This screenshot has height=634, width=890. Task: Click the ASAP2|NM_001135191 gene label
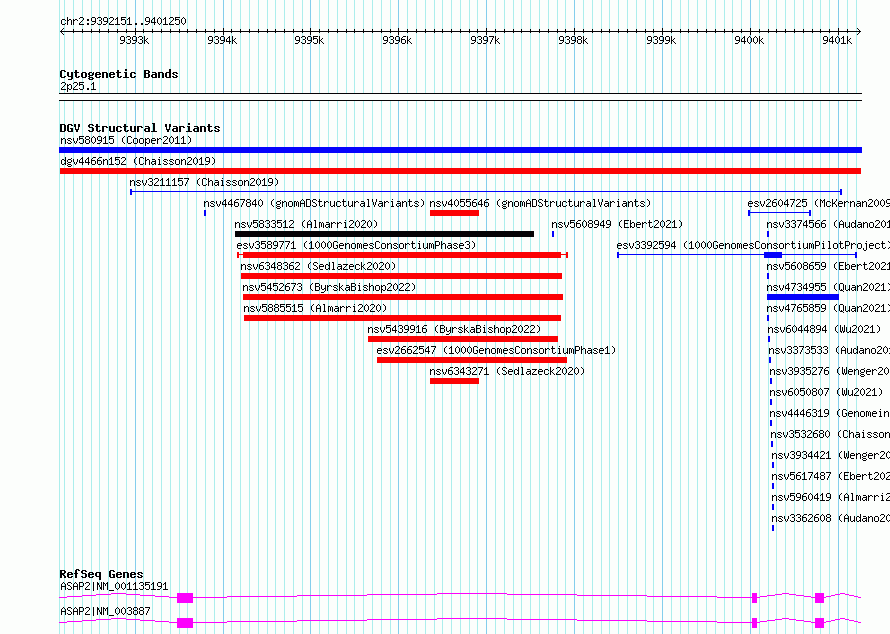pos(114,586)
